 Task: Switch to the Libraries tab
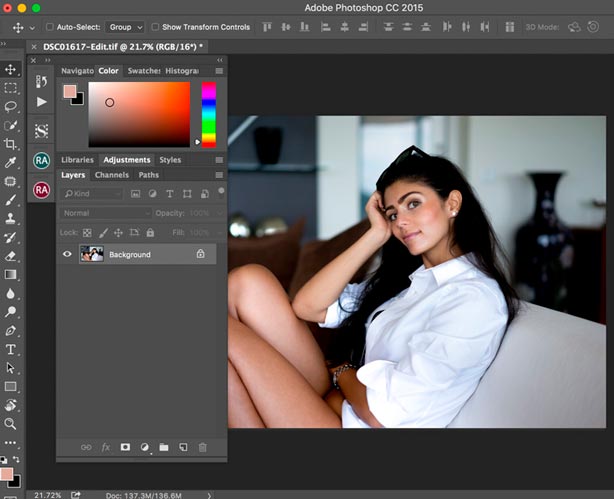click(77, 160)
